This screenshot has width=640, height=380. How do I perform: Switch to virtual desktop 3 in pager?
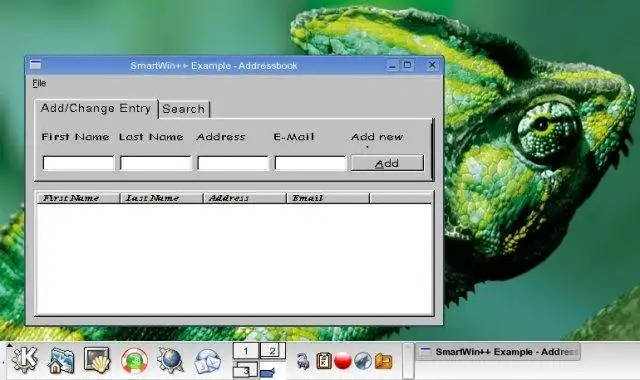click(x=246, y=371)
